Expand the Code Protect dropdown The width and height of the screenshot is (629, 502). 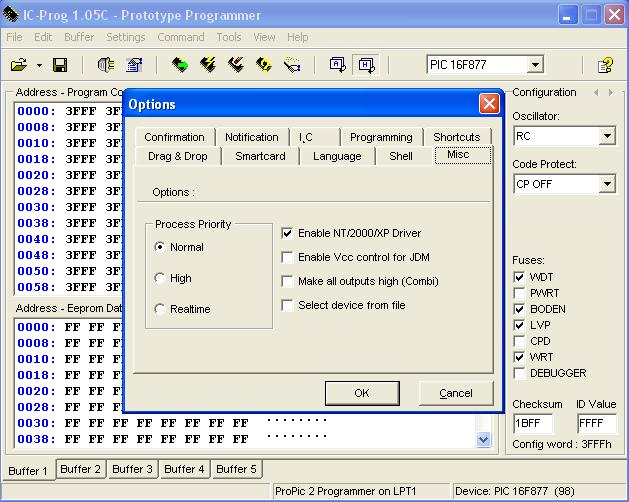[607, 184]
